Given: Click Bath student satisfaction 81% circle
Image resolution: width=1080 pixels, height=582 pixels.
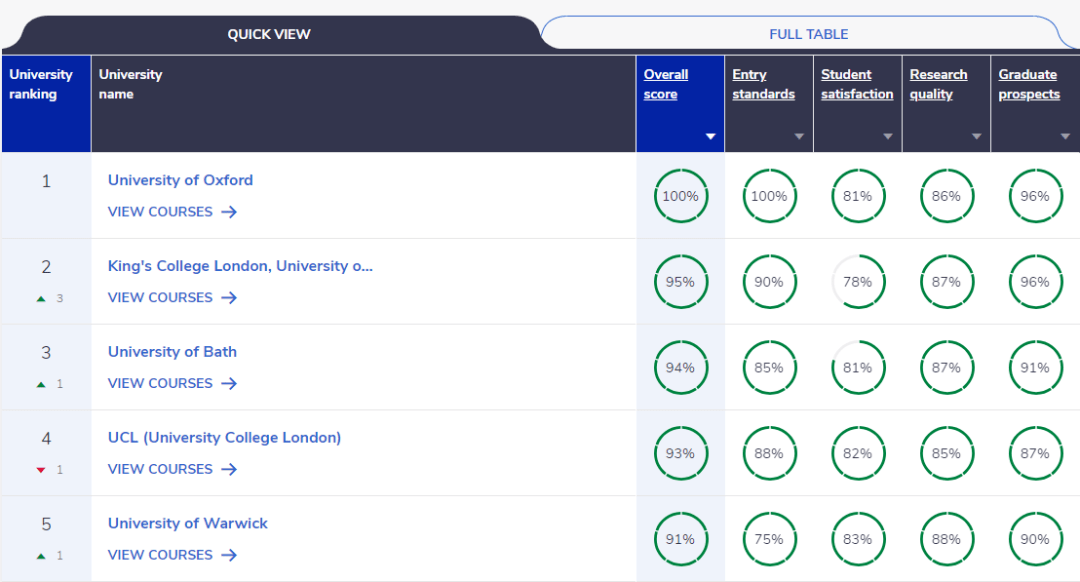Looking at the screenshot, I should click(x=858, y=367).
